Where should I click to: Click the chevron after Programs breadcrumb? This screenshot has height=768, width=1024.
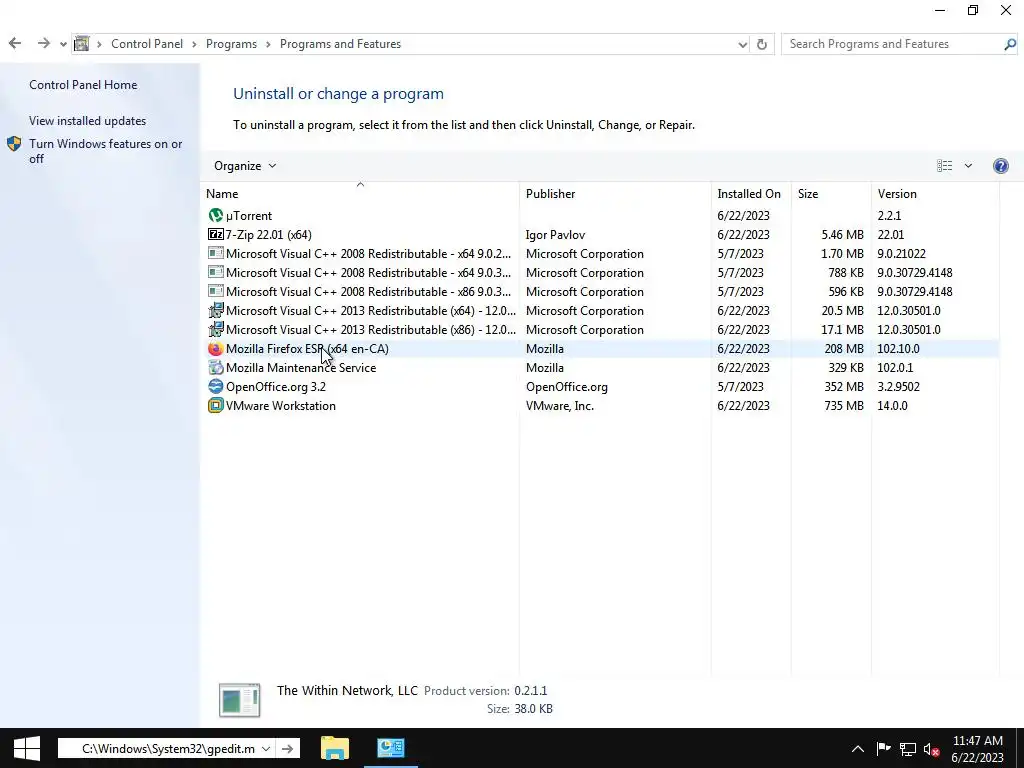pyautogui.click(x=268, y=44)
